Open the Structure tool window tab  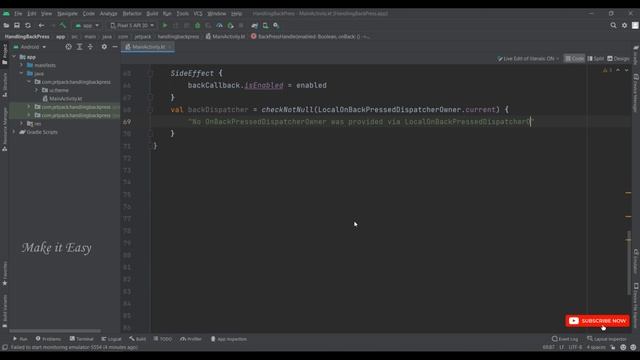4,84
